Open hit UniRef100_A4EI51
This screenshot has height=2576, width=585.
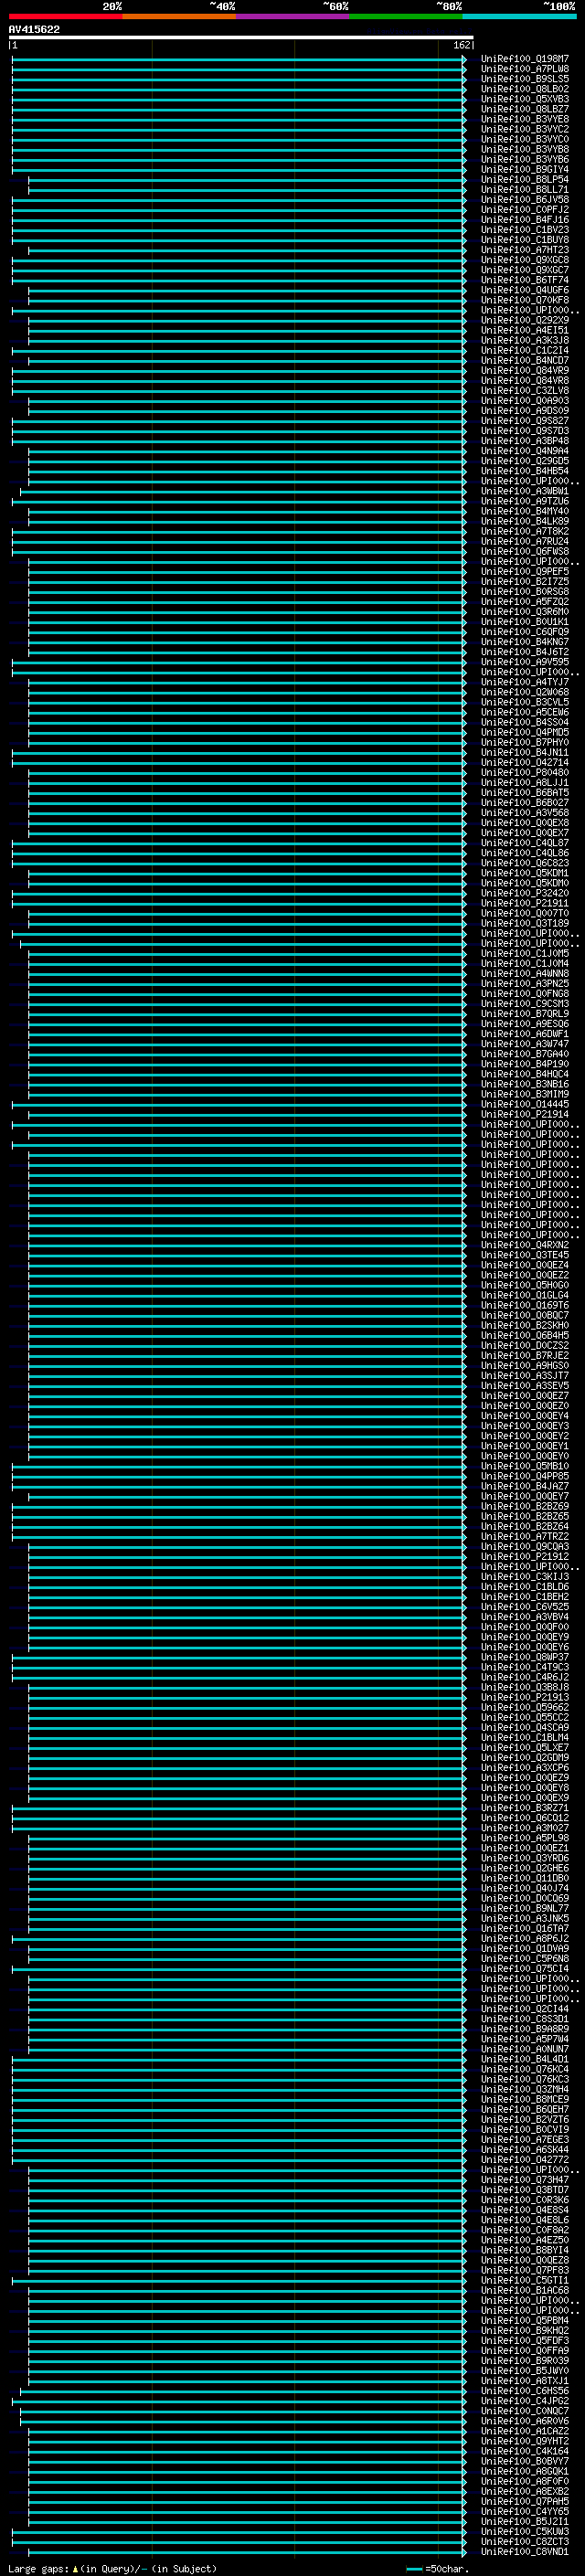point(524,330)
